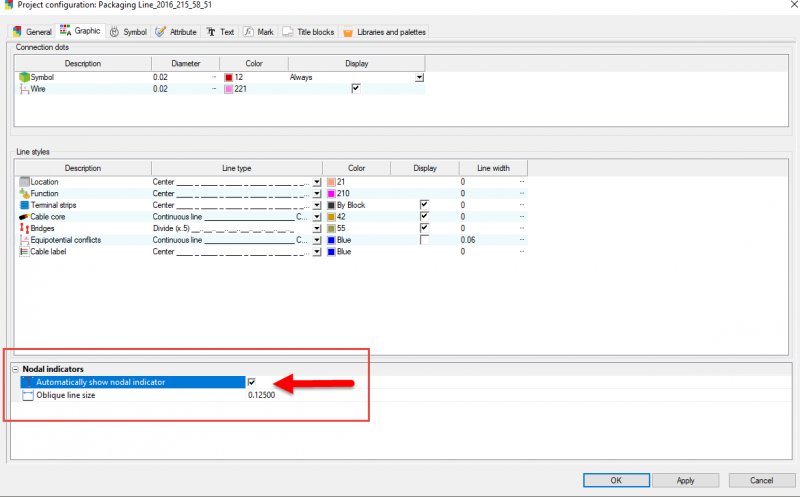800x497 pixels.
Task: Click the OK button
Action: click(615, 480)
